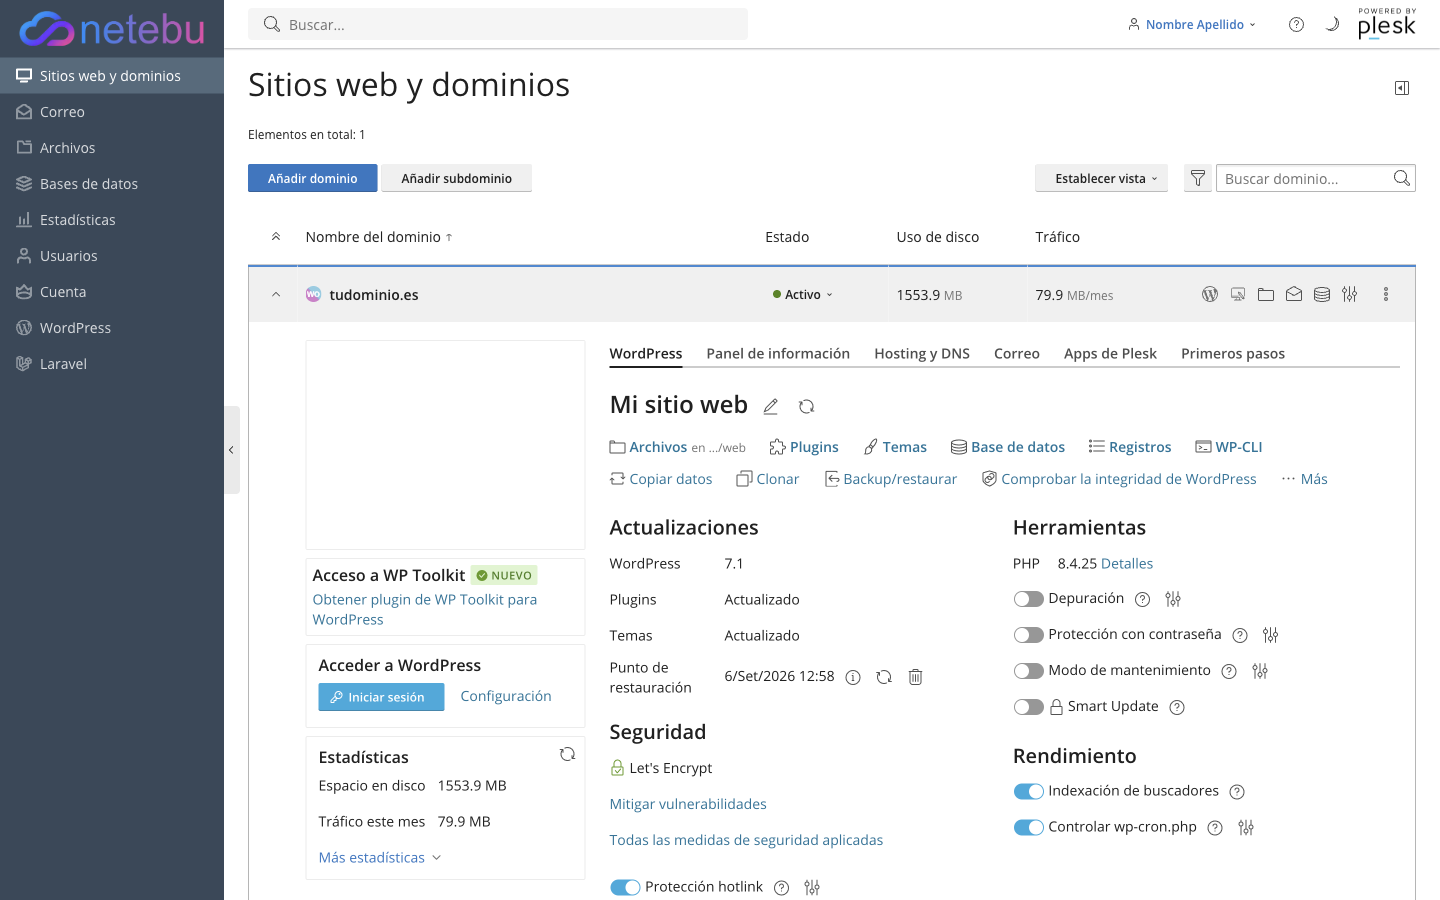The width and height of the screenshot is (1440, 900).
Task: Open Controlar wp-cron.php settings icon
Action: coord(1246,827)
